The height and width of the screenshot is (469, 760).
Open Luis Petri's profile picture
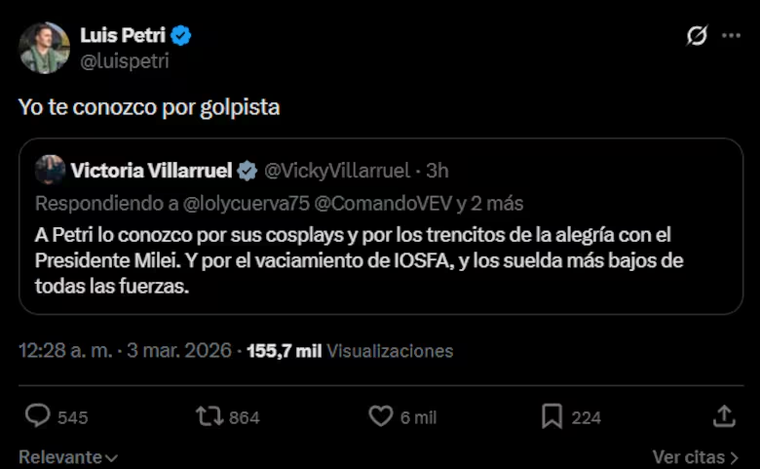coord(44,47)
